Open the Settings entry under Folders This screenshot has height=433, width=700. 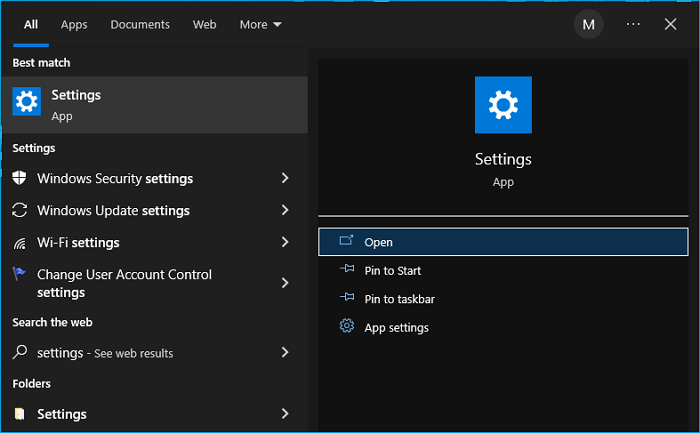coord(154,414)
